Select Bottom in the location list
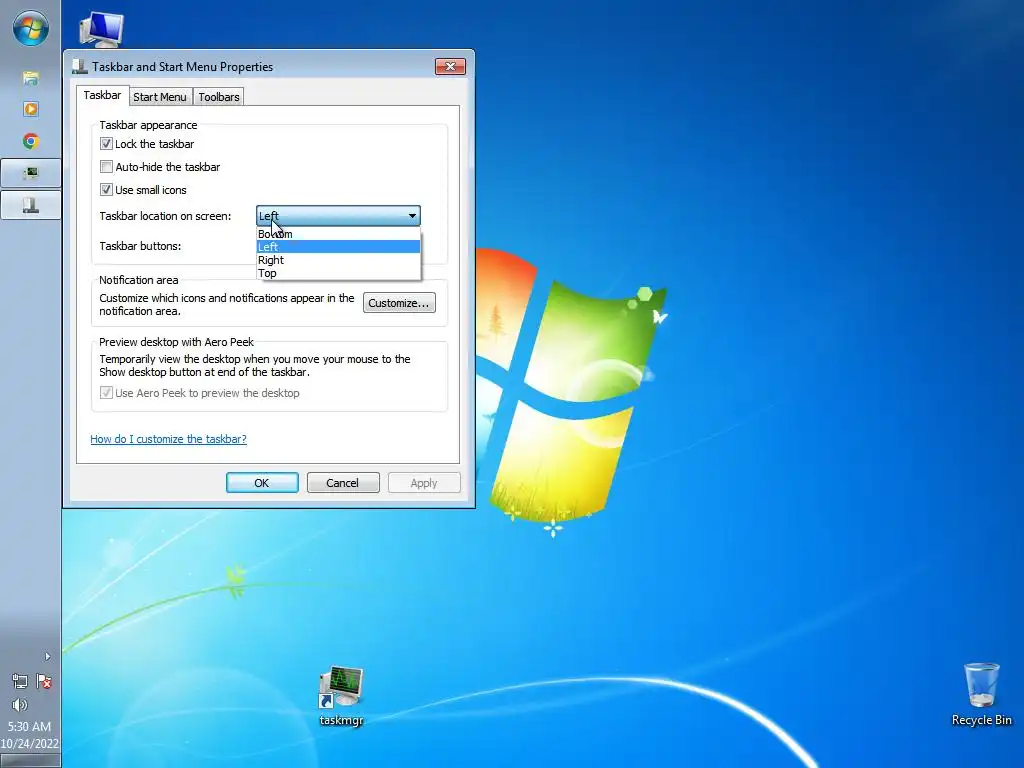This screenshot has width=1024, height=768. 338,234
